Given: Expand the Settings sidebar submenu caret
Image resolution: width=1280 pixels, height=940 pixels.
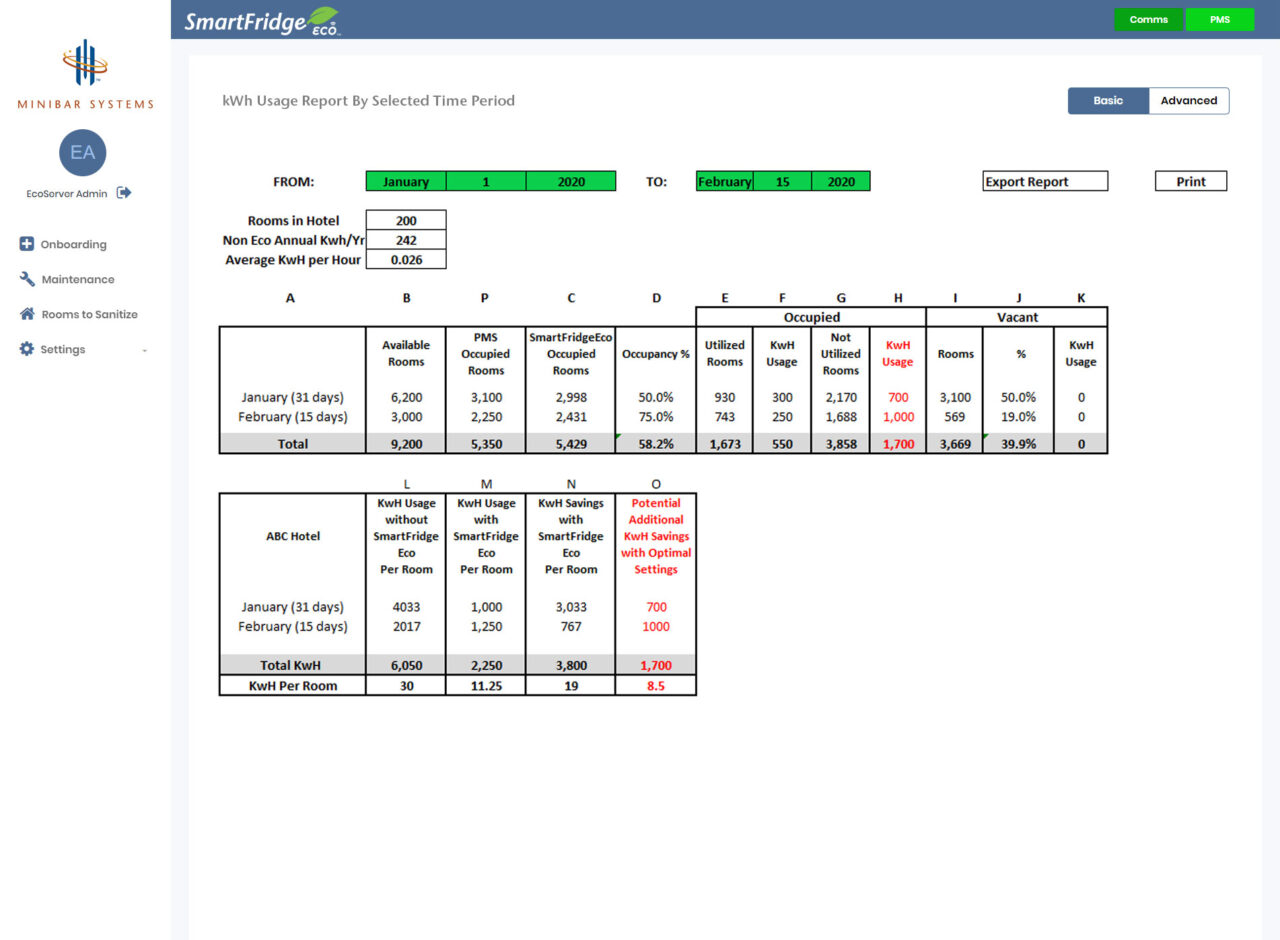Looking at the screenshot, I should 143,349.
